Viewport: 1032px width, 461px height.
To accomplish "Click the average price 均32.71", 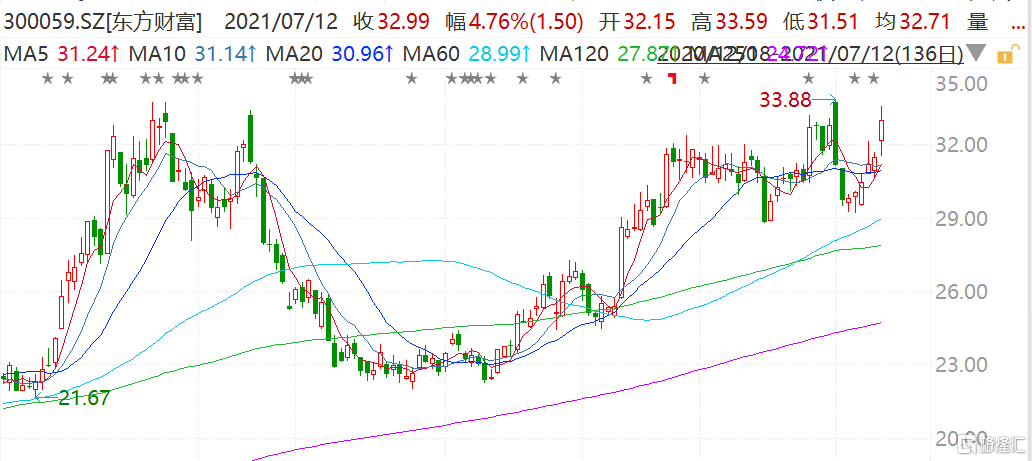I will (x=912, y=23).
